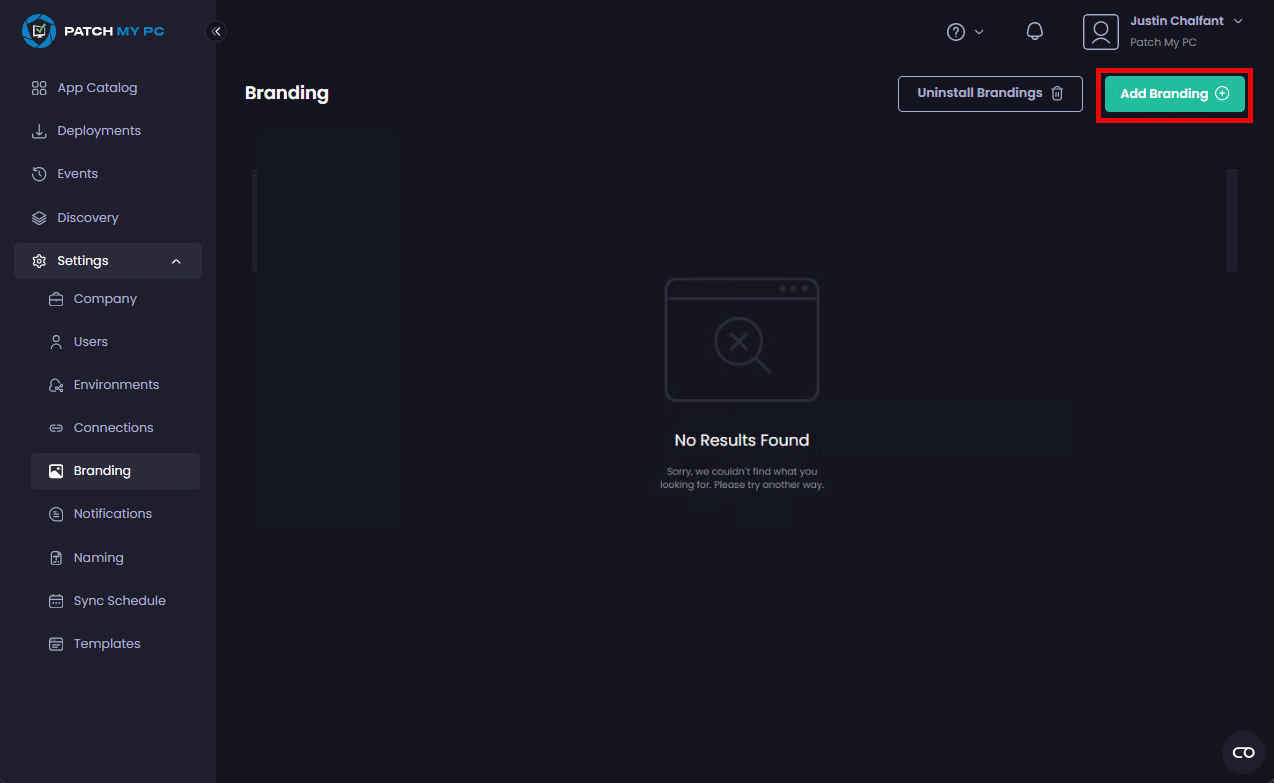Open Connections settings
Screen dimensions: 1274x783
point(113,428)
